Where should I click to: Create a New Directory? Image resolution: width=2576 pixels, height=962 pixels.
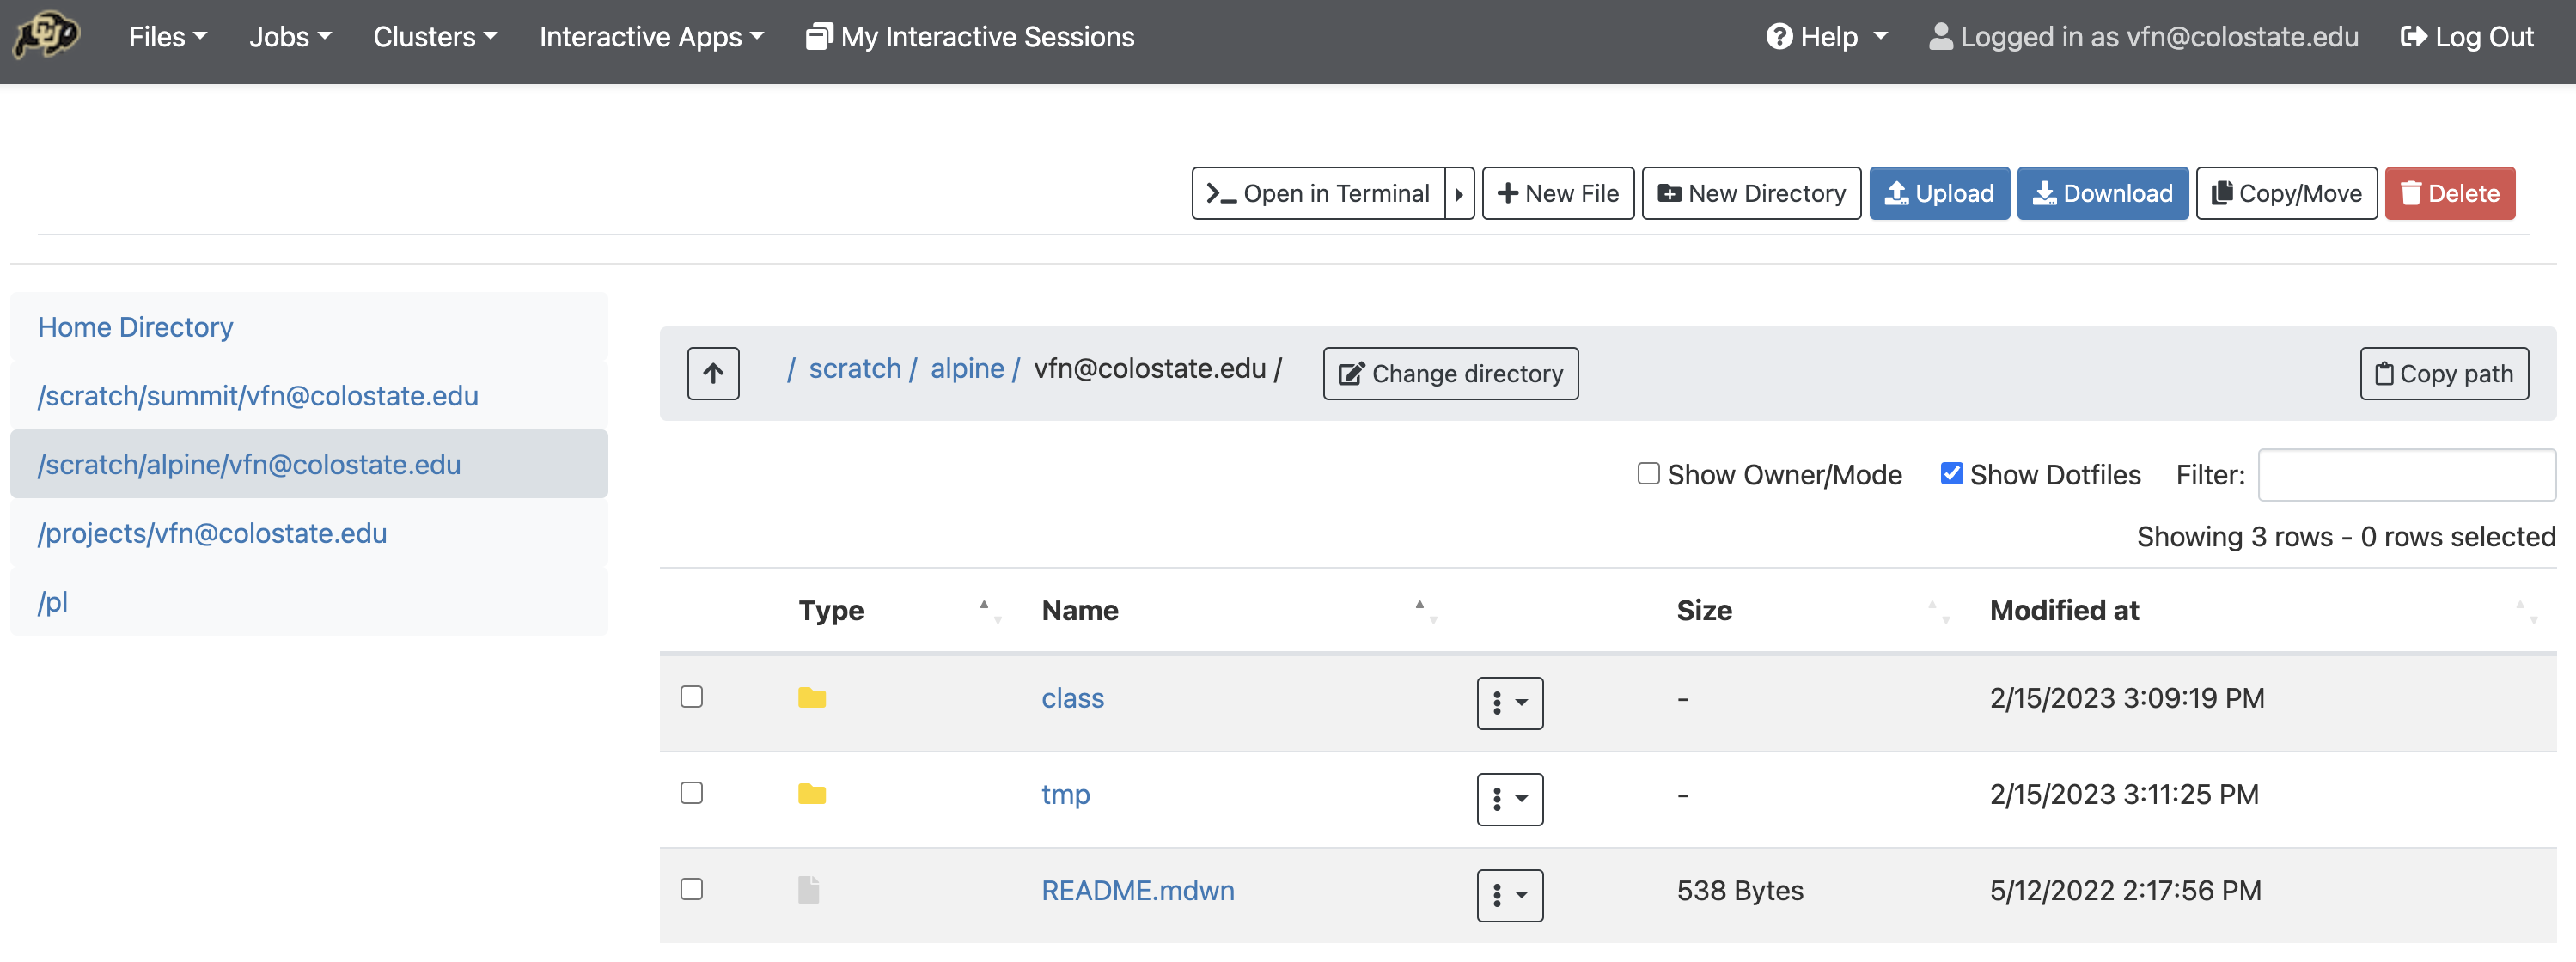point(1752,193)
